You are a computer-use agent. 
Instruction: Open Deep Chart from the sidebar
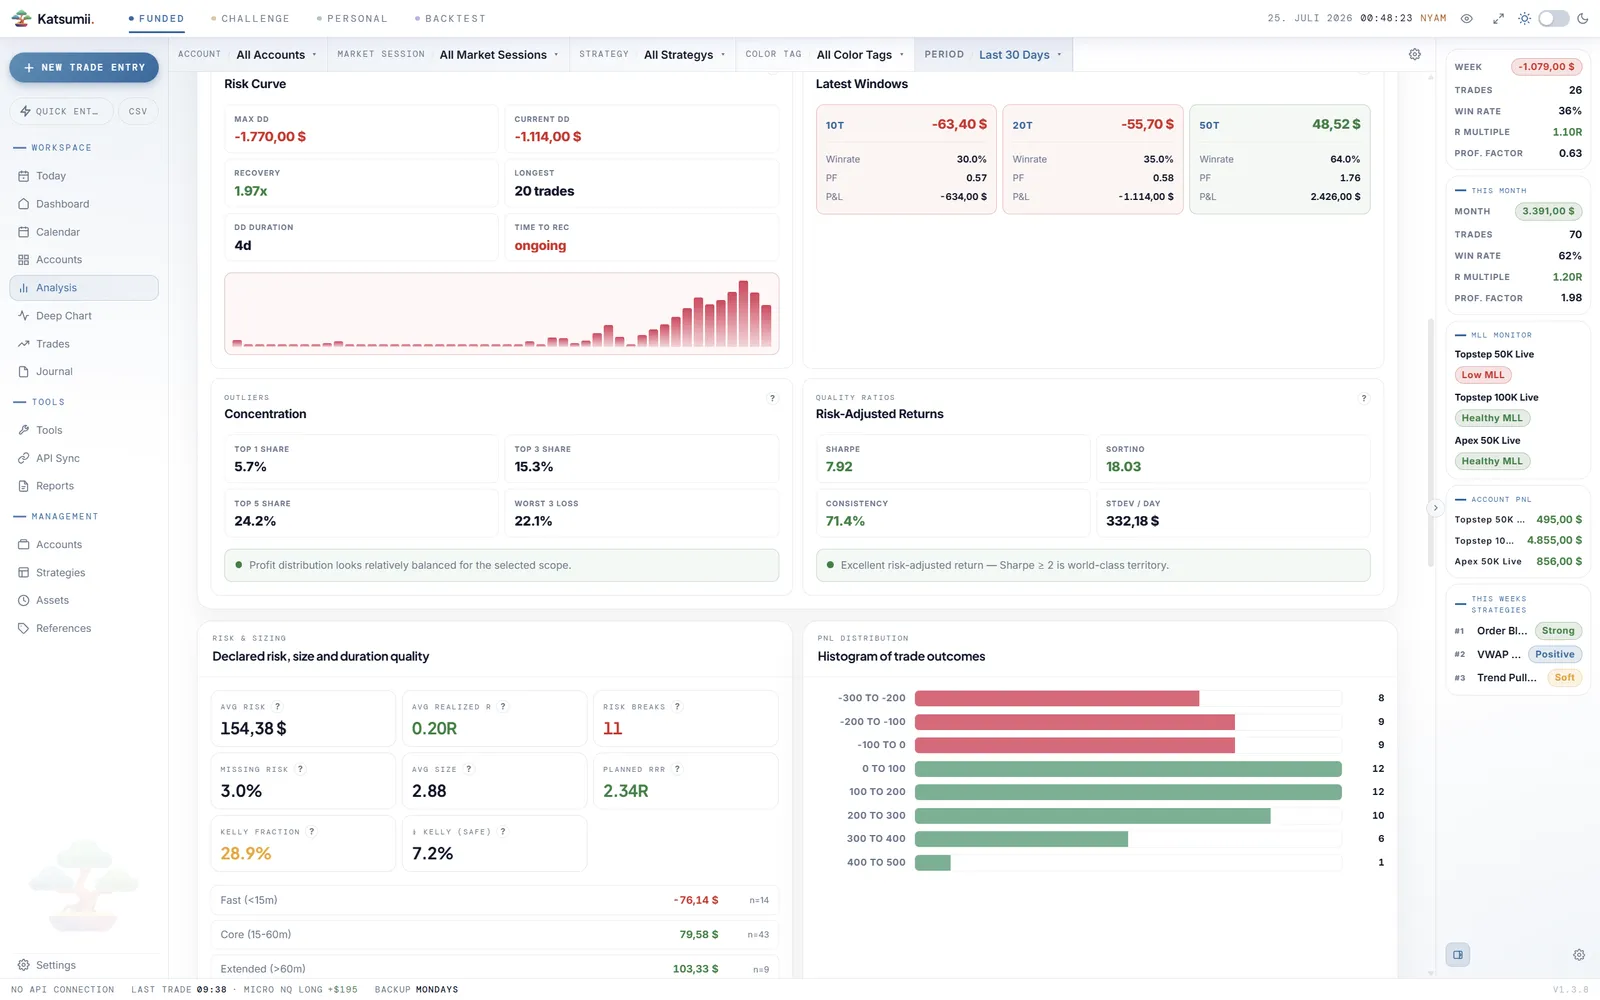click(x=84, y=316)
